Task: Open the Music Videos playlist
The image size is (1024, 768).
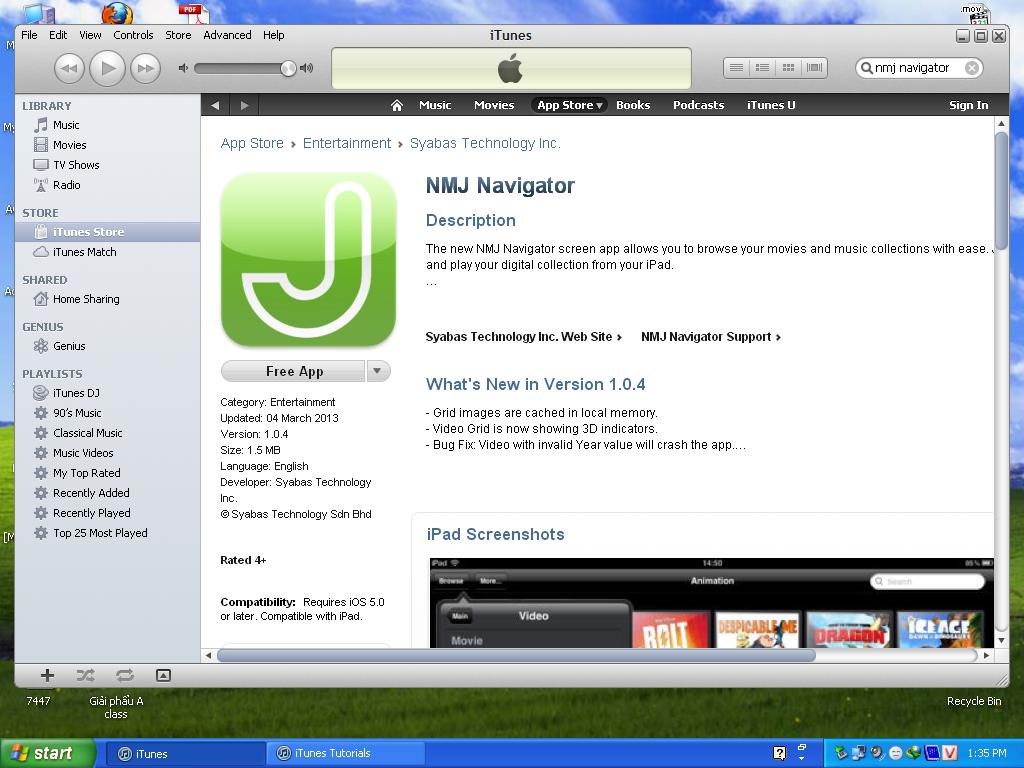Action: 83,453
